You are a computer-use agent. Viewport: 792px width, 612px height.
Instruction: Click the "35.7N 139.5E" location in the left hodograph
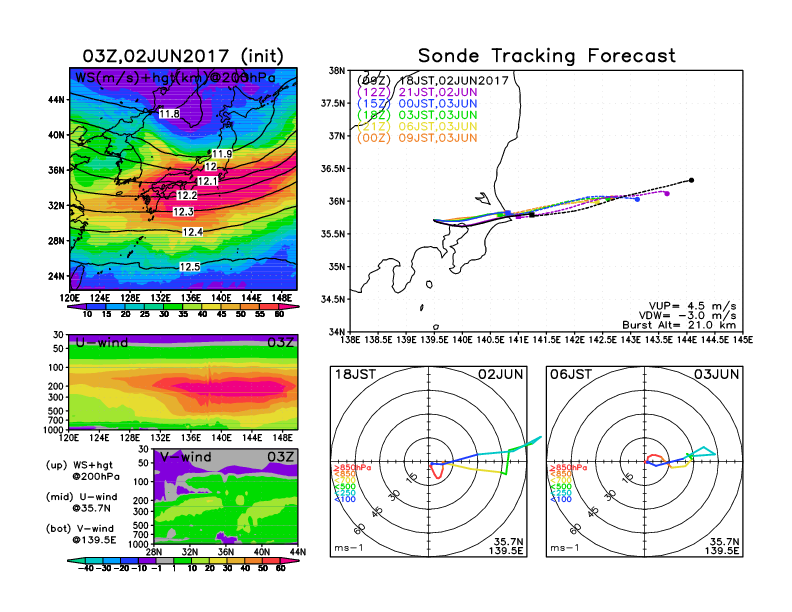(x=506, y=546)
